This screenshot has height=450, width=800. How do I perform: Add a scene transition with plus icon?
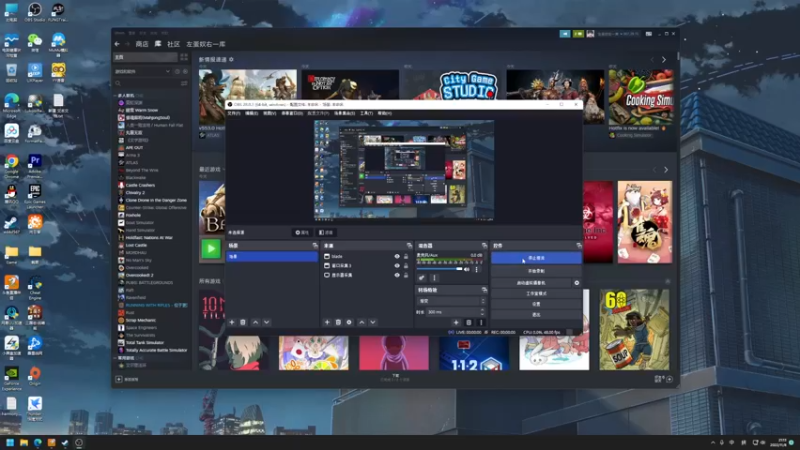click(456, 322)
